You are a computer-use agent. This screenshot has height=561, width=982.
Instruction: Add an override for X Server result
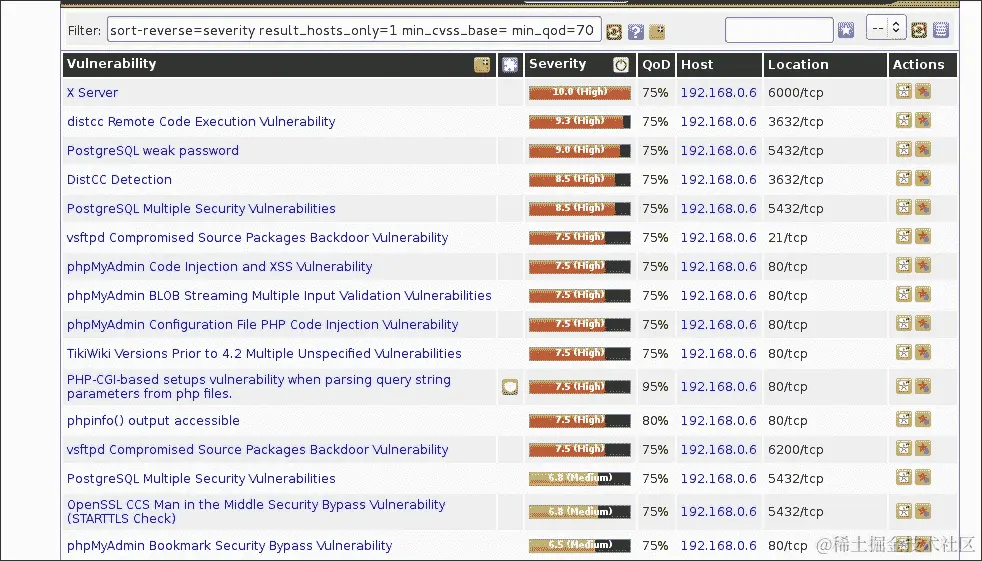(x=923, y=91)
